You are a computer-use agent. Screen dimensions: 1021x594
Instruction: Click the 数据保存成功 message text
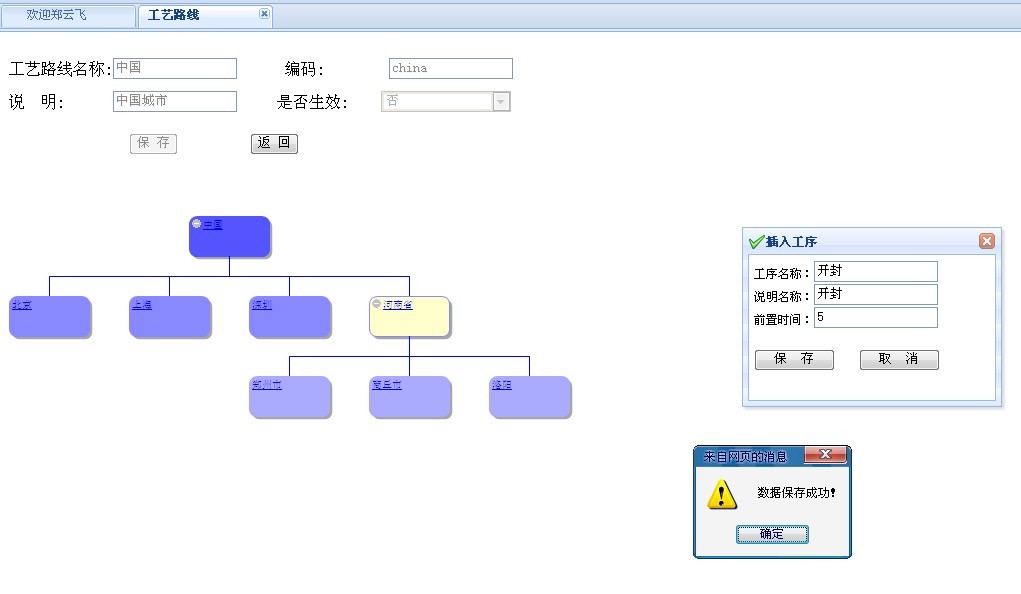click(796, 493)
